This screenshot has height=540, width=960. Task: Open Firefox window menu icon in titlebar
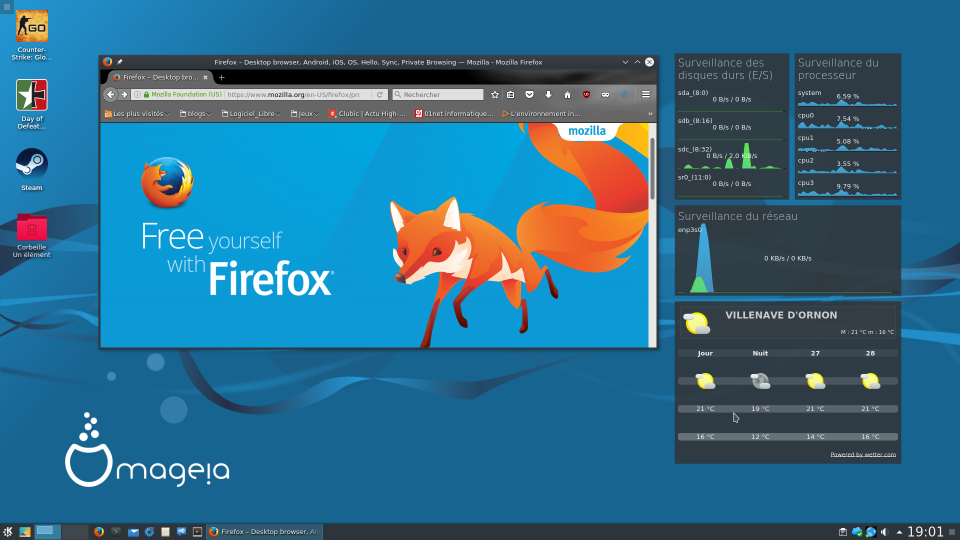[x=108, y=62]
